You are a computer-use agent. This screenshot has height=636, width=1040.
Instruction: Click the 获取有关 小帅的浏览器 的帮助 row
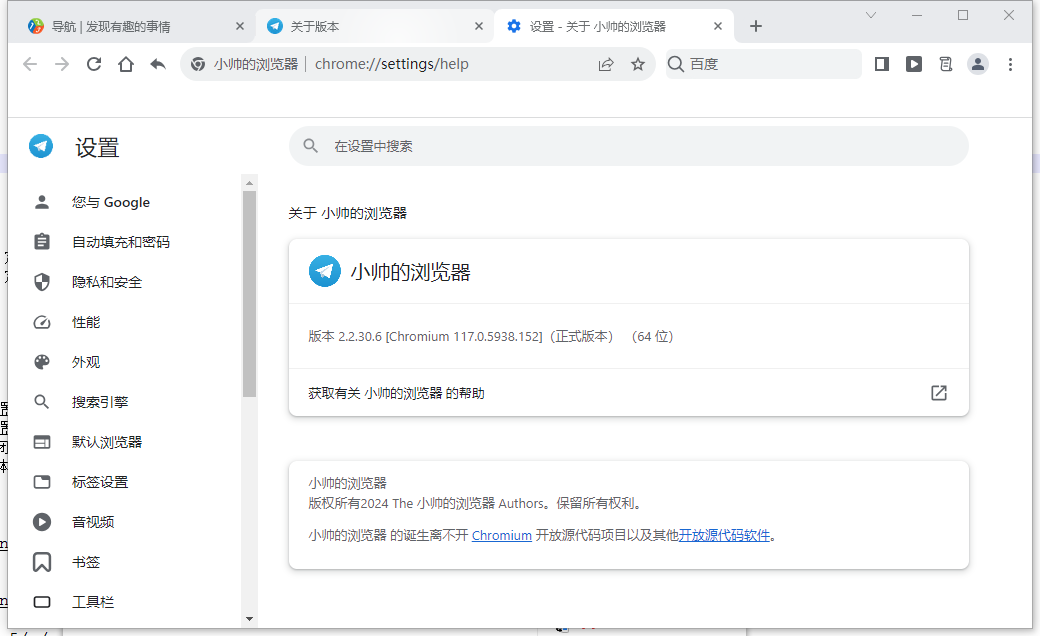tap(629, 393)
